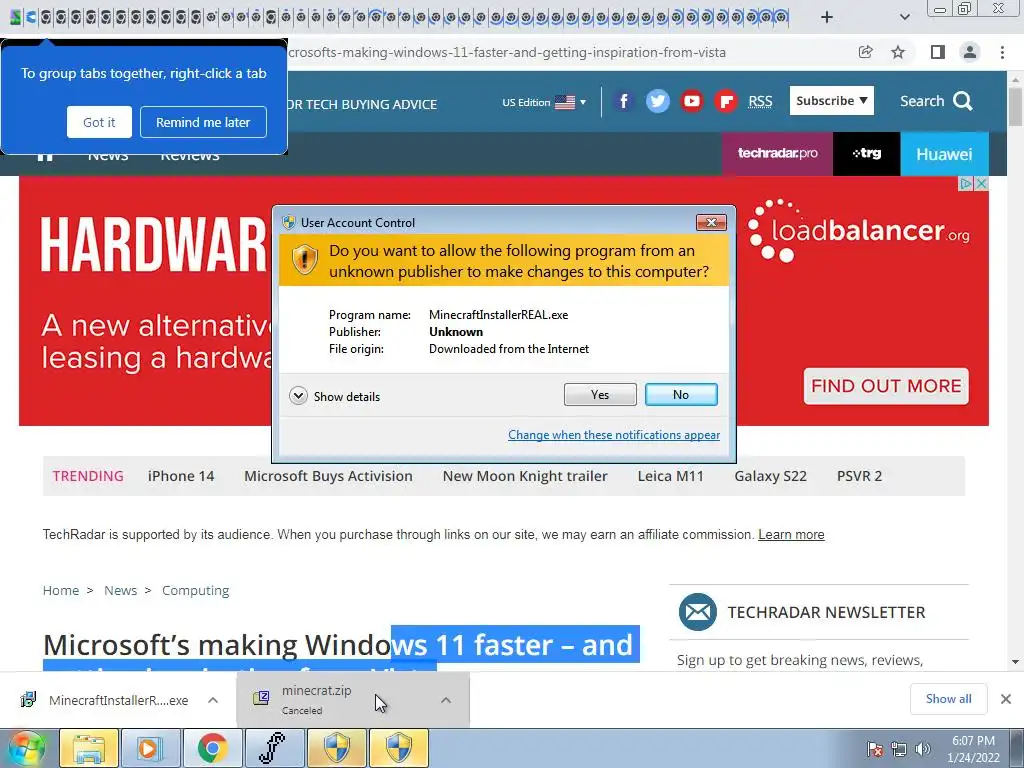Open trending topic PSVR 2
Screen dimensions: 1024x768
pos(859,476)
